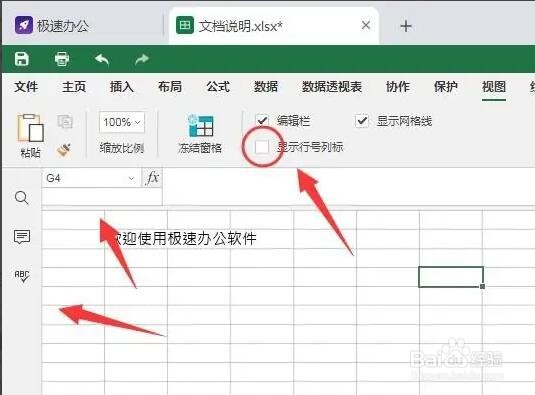Screen dimensions: 535x395
Task: Switch to the 插入 tab
Action: click(121, 87)
